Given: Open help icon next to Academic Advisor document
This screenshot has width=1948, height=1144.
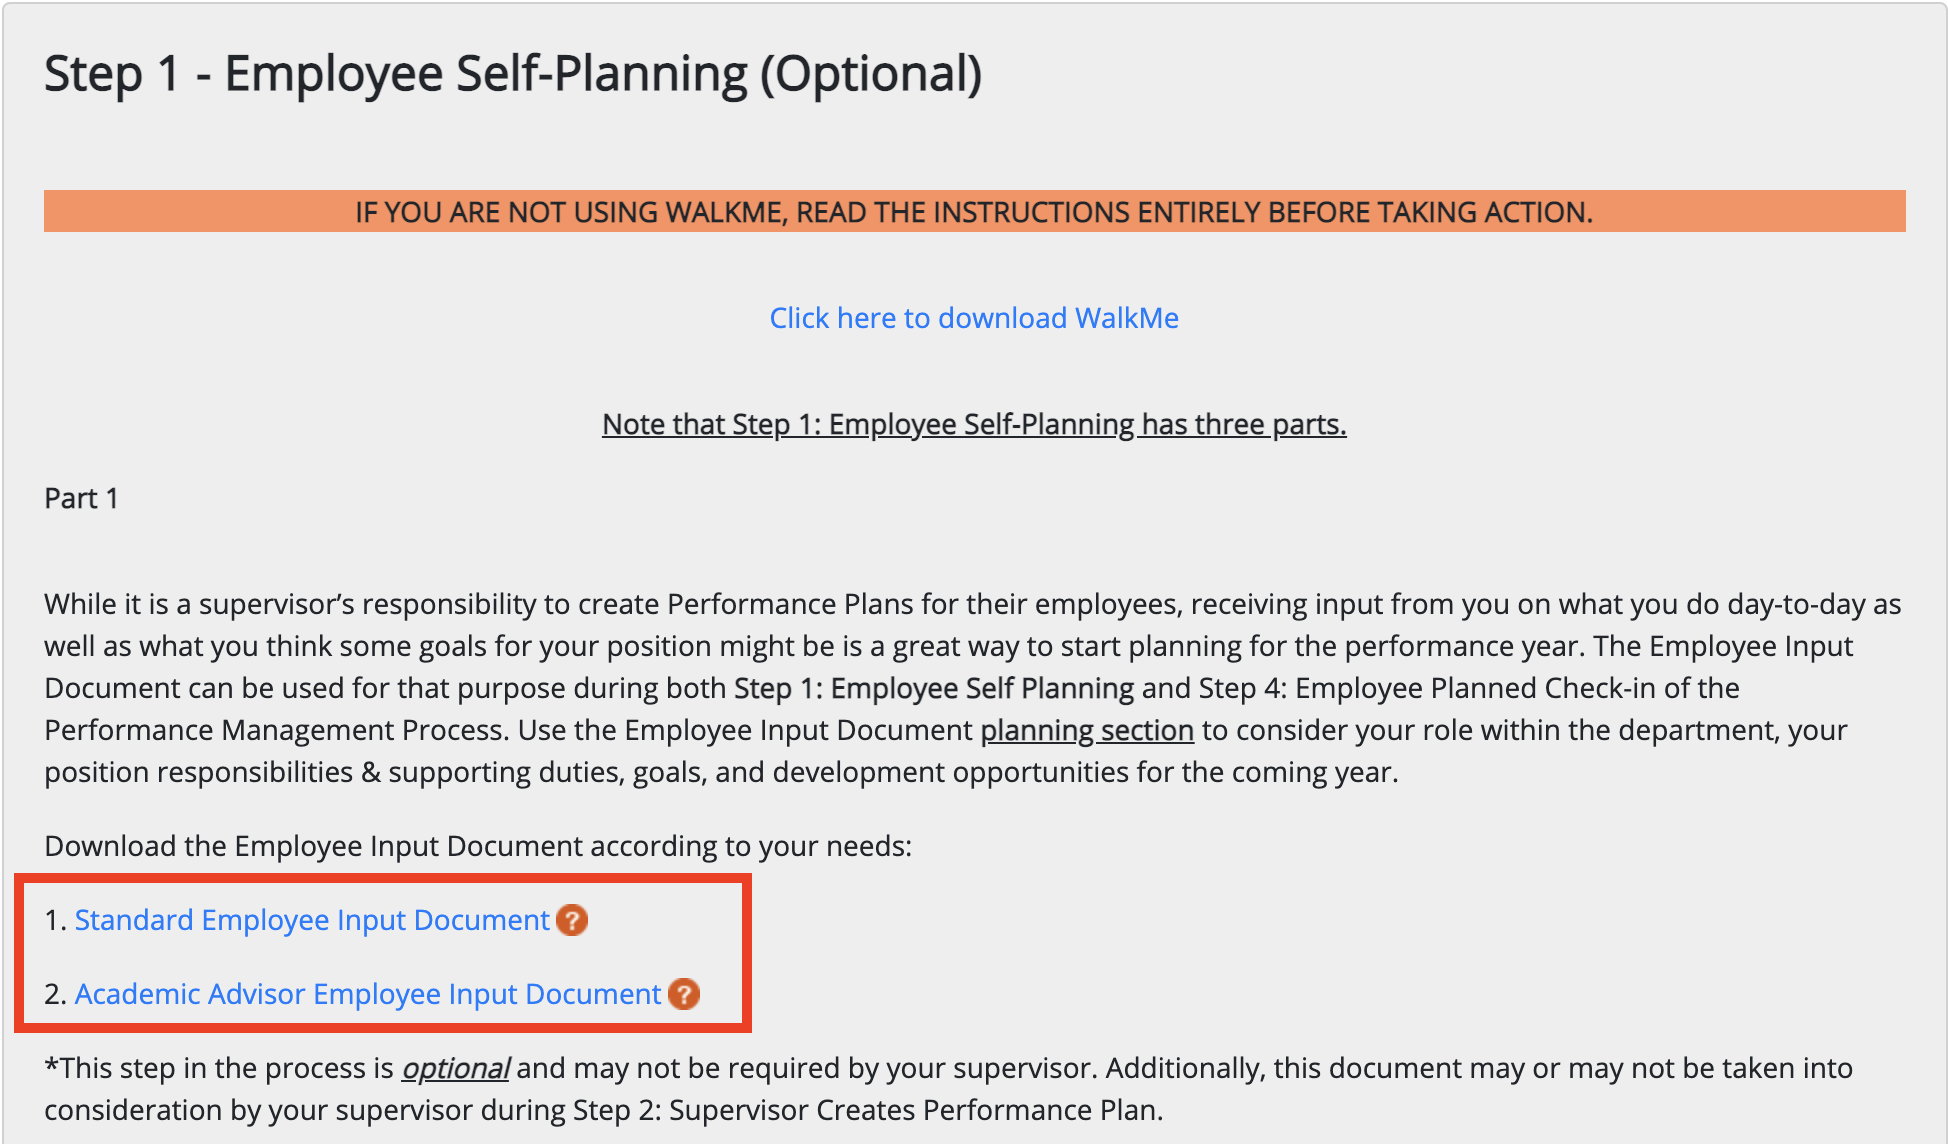Looking at the screenshot, I should coord(684,994).
